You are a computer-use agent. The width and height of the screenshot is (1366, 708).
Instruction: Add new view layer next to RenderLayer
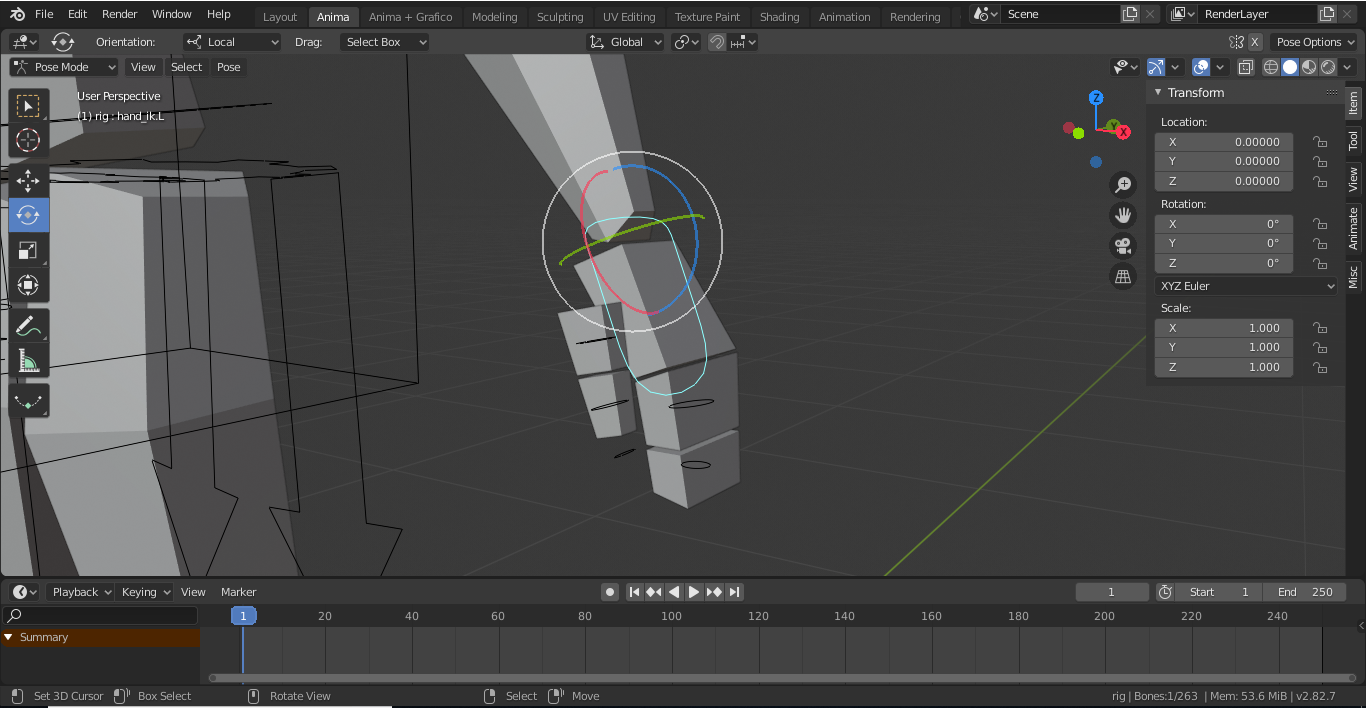pyautogui.click(x=1327, y=14)
